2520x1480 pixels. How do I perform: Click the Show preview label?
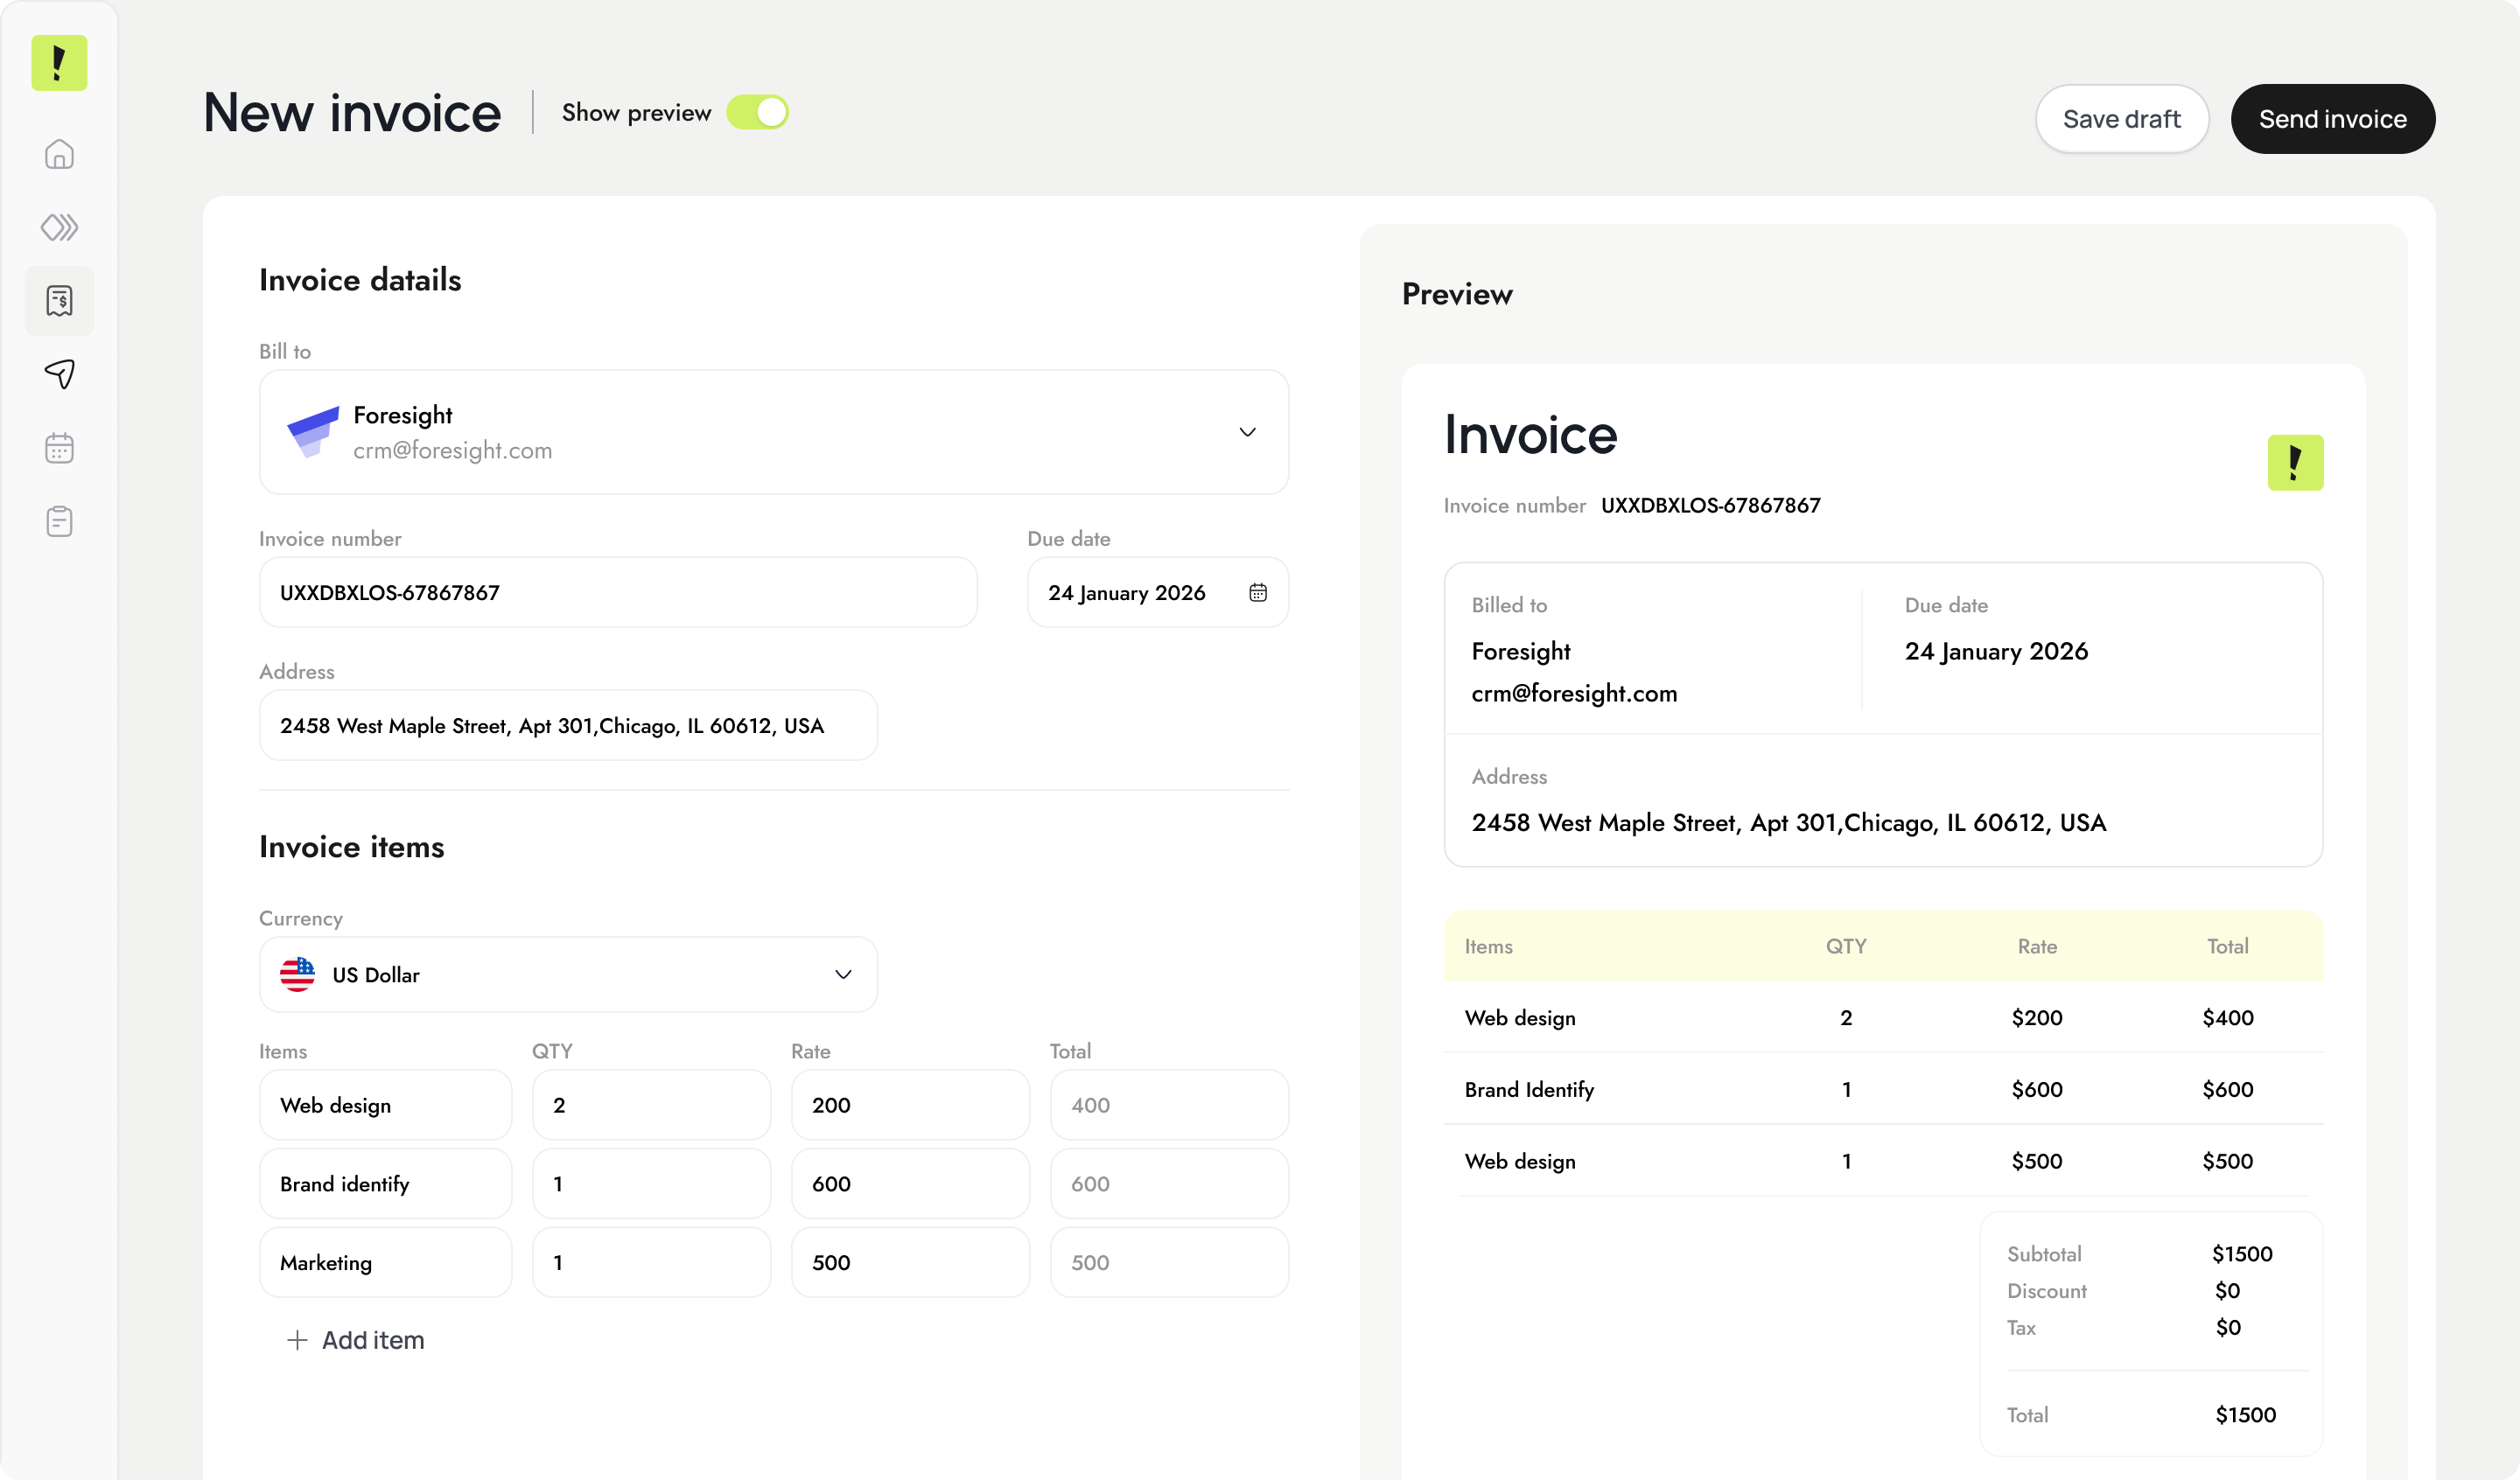pyautogui.click(x=636, y=112)
